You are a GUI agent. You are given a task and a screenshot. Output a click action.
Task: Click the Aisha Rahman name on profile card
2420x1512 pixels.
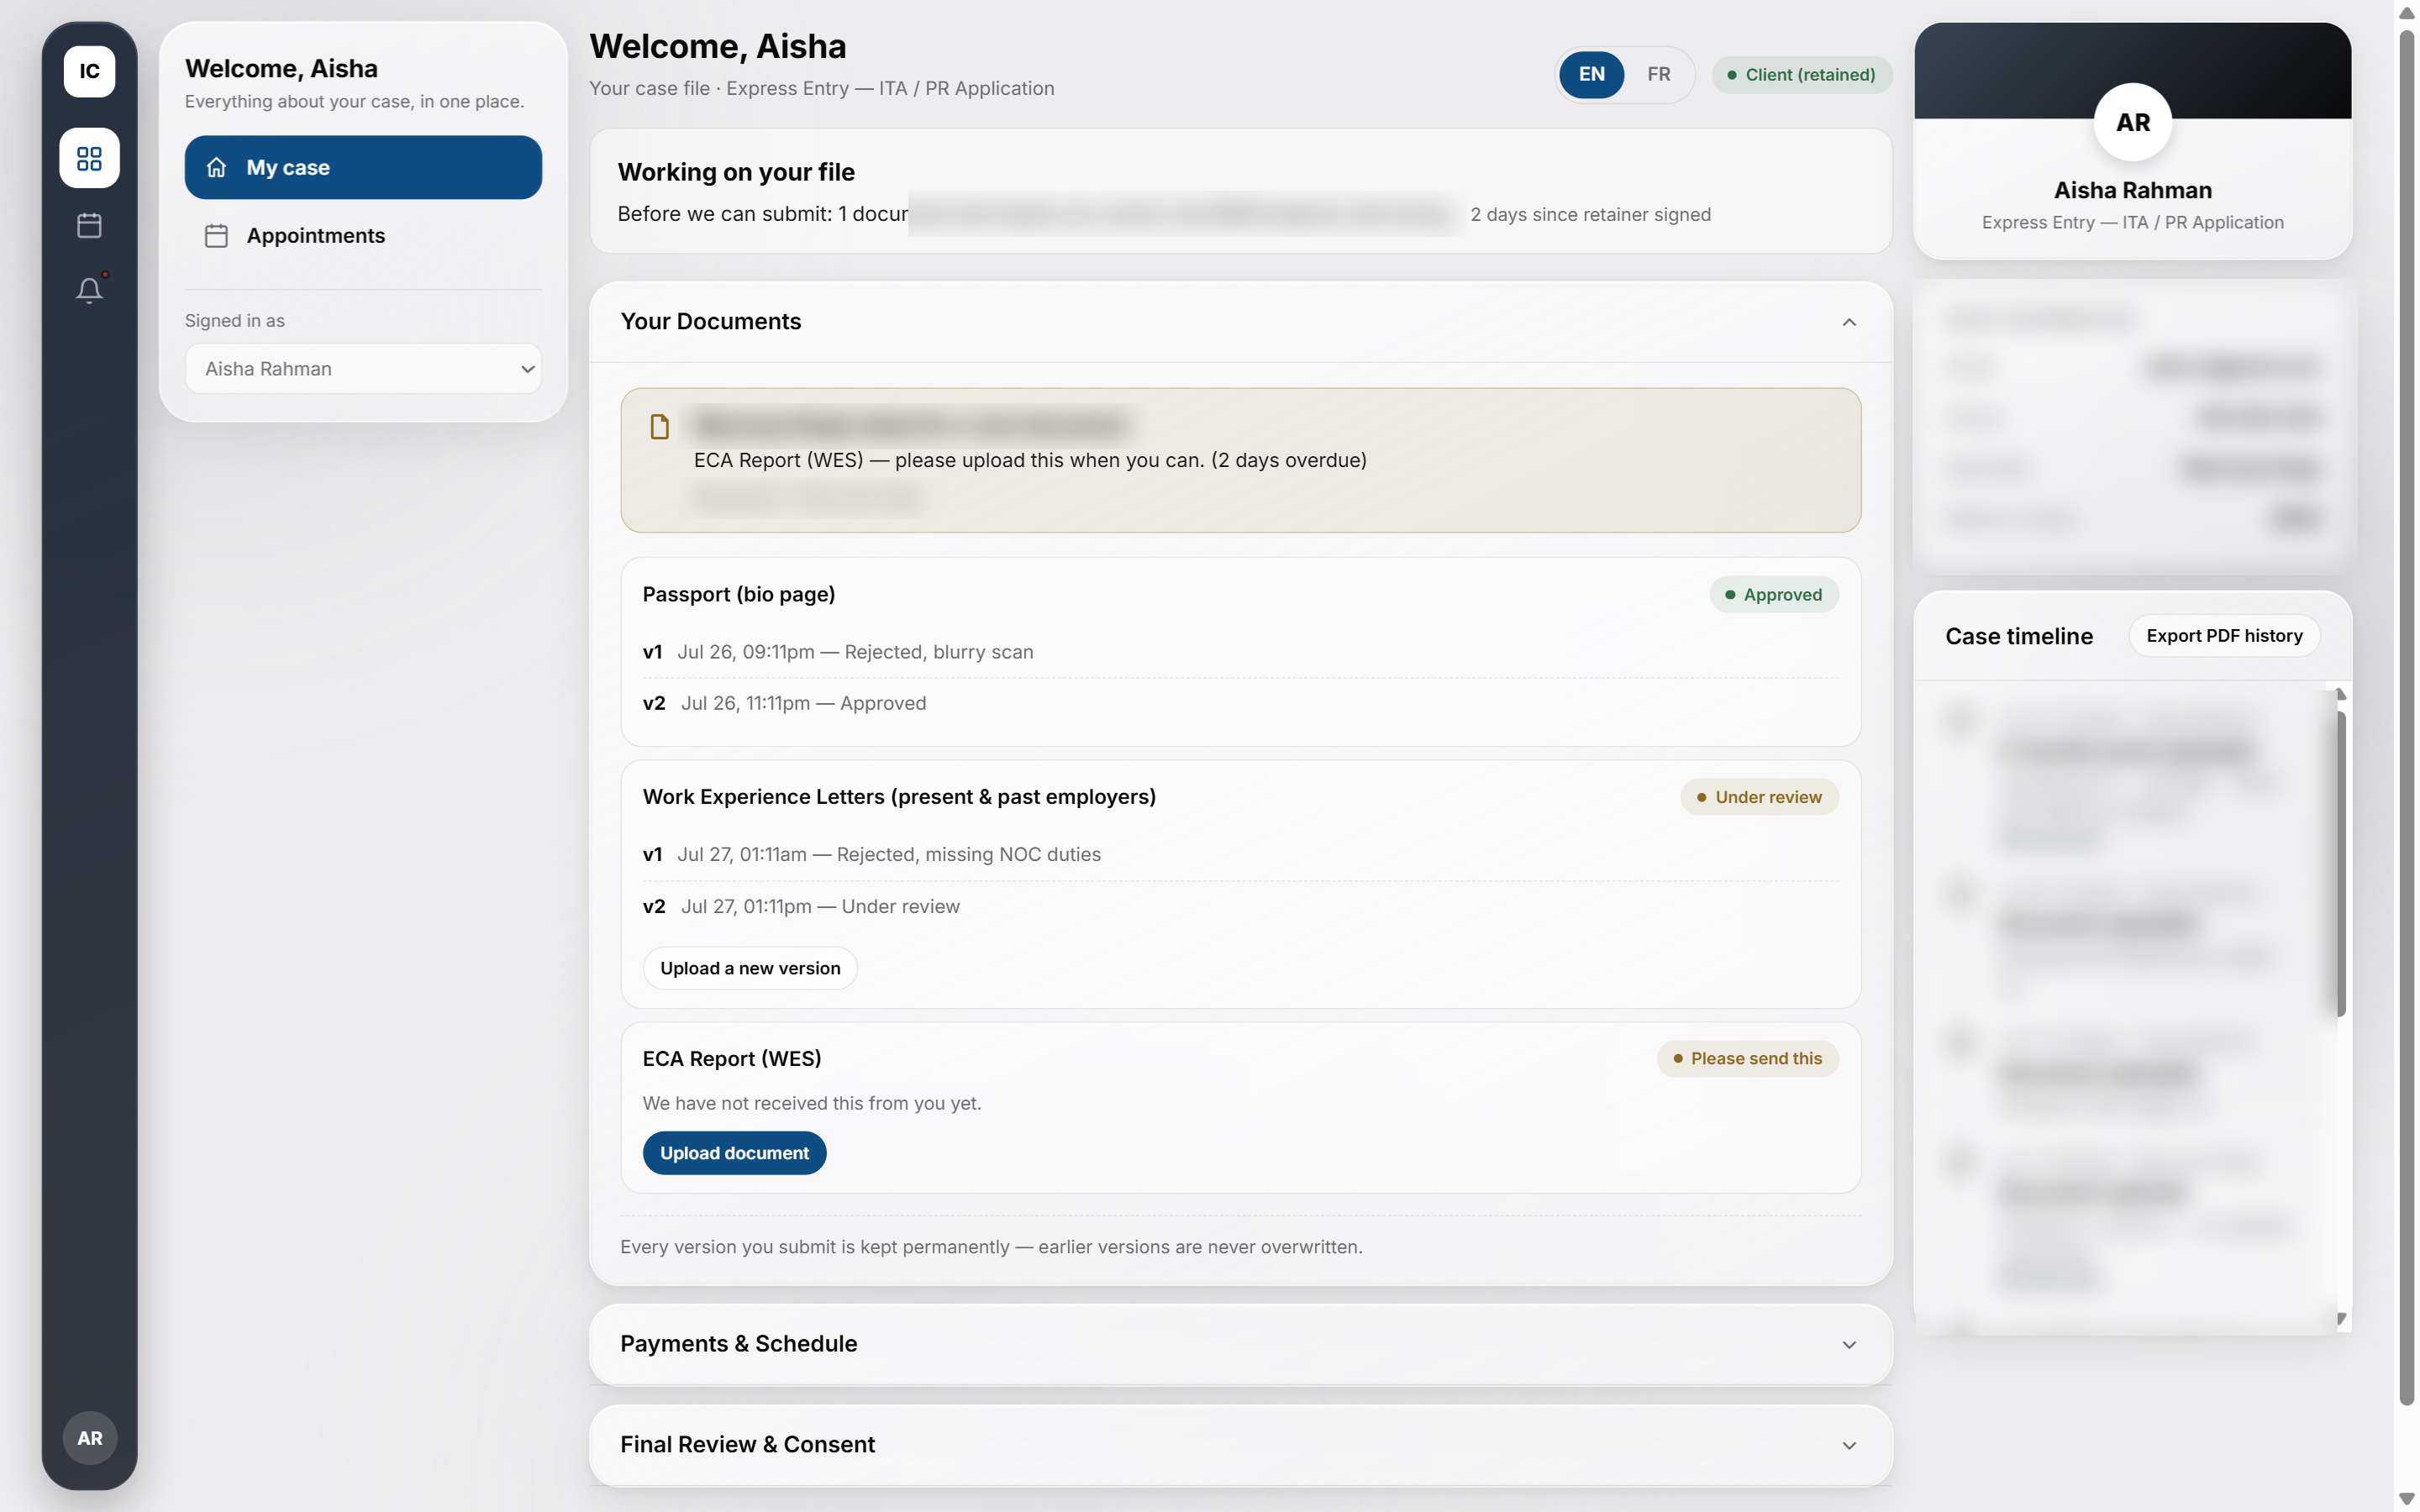tap(2132, 190)
